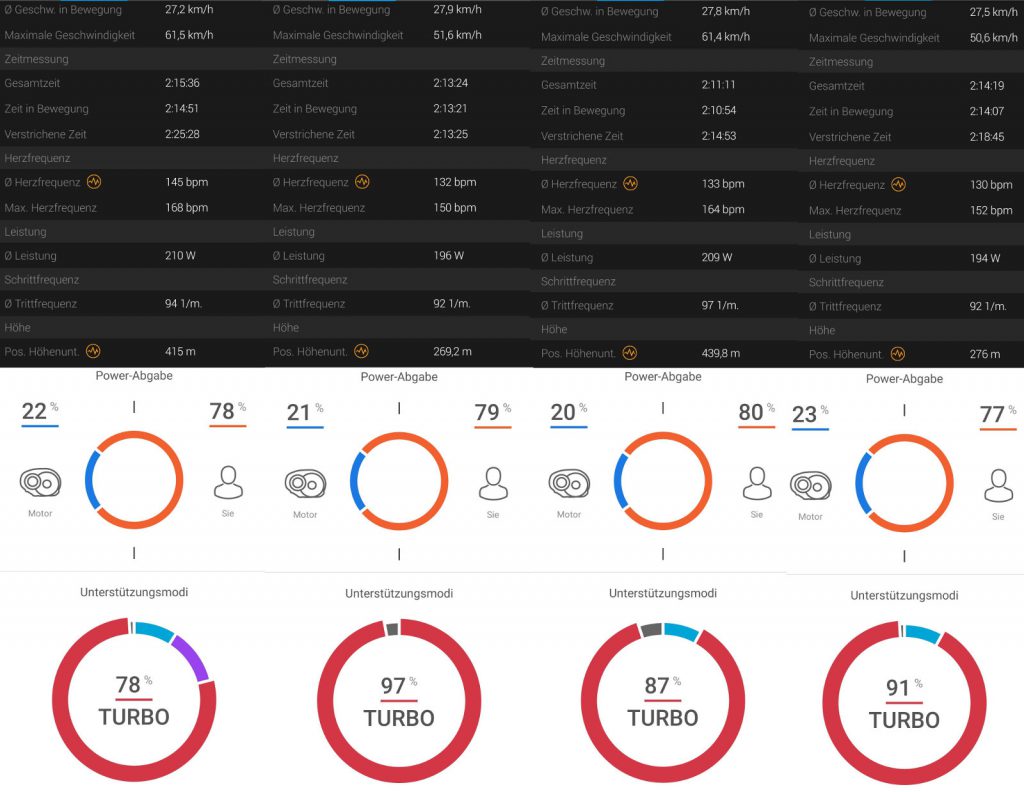
Task: Click the orange icon beside Ø Herzfrequenz 132 bpm
Action: pos(362,182)
